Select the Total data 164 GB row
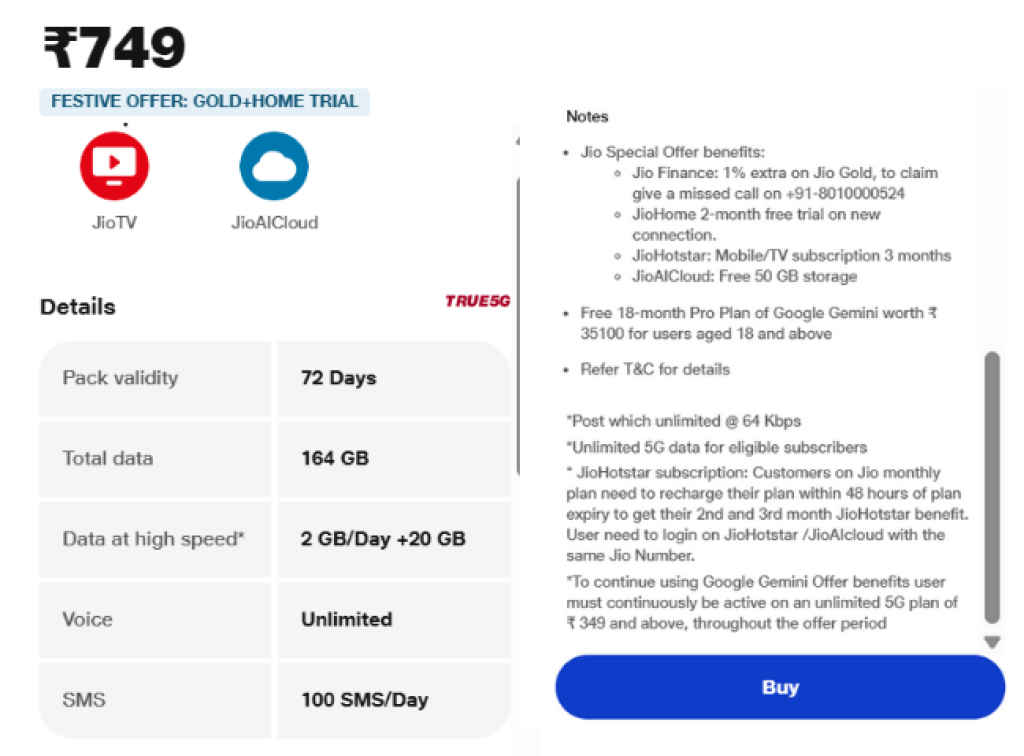Image resolution: width=1024 pixels, height=756 pixels. tap(275, 459)
